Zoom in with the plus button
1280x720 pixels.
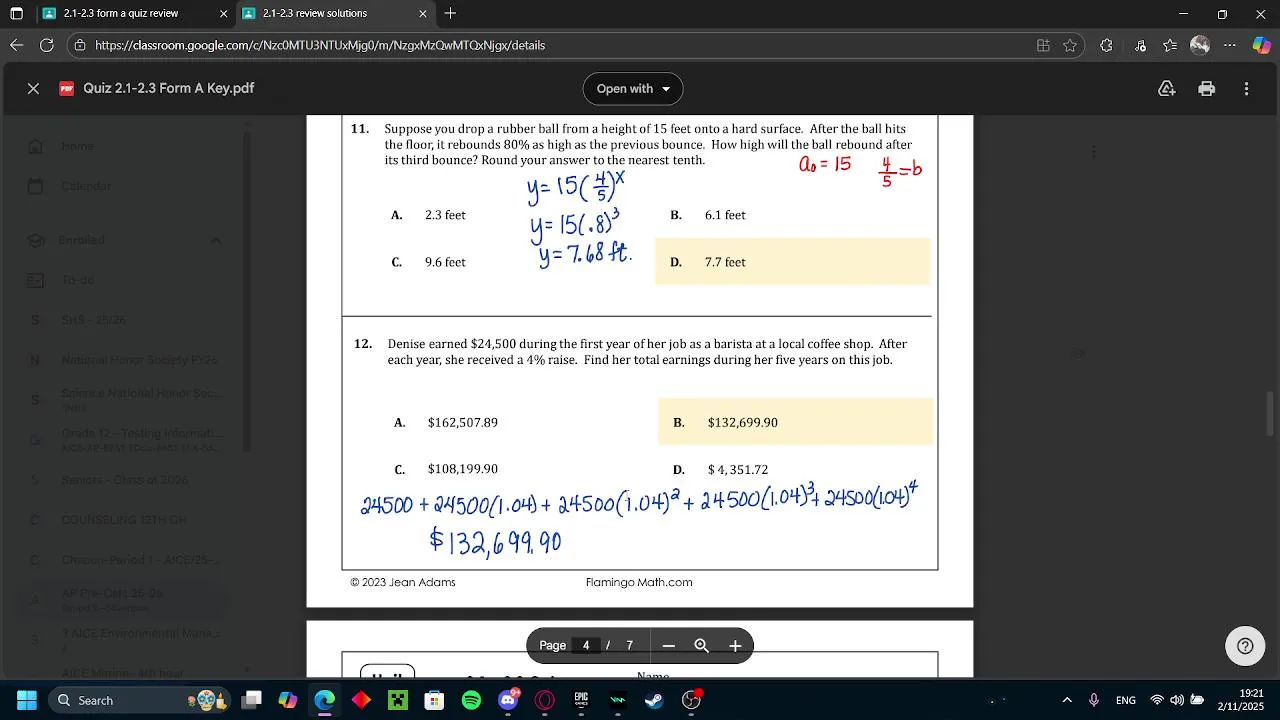pyautogui.click(x=735, y=645)
